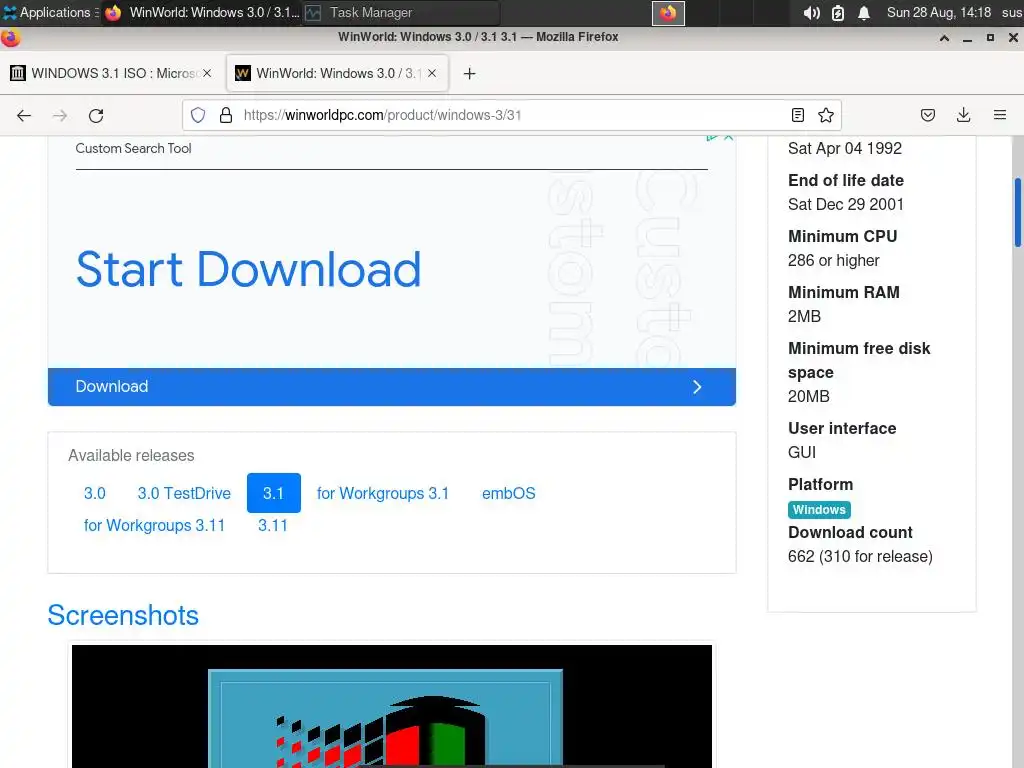Open the Windows 3.1 boot screenshot thumbnail
The width and height of the screenshot is (1024, 768).
point(392,707)
